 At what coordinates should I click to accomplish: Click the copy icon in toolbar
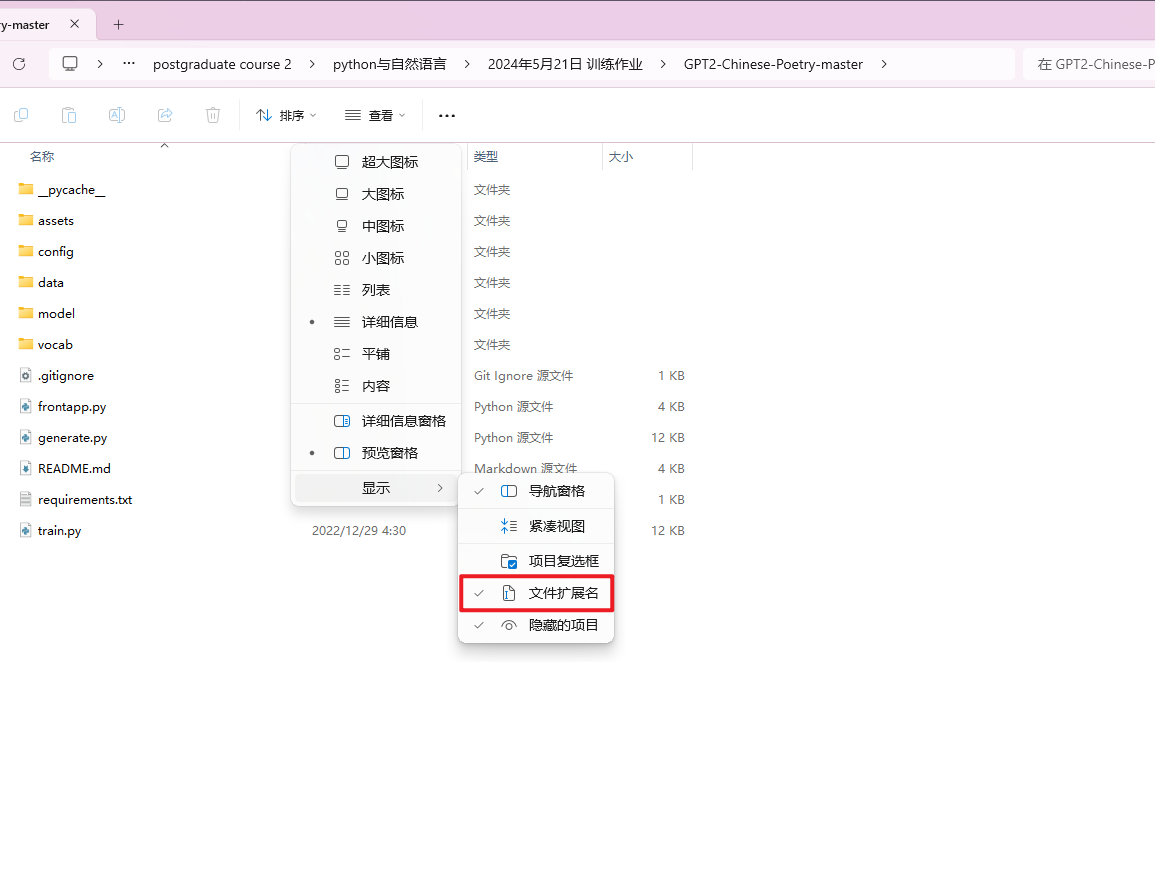click(x=20, y=115)
